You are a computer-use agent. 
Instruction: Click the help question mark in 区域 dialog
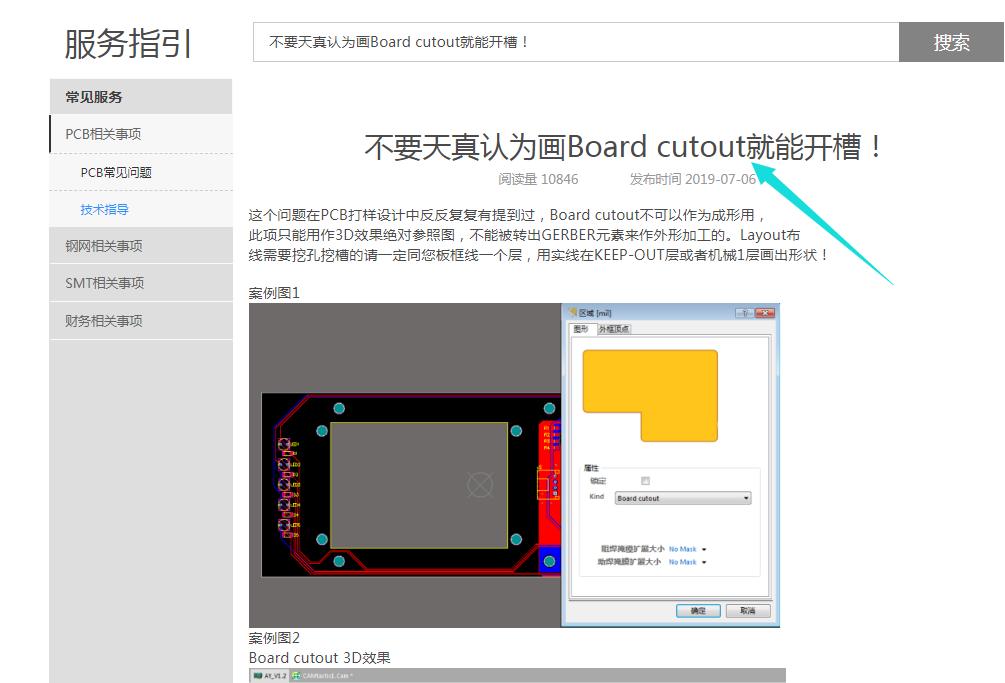coord(744,313)
